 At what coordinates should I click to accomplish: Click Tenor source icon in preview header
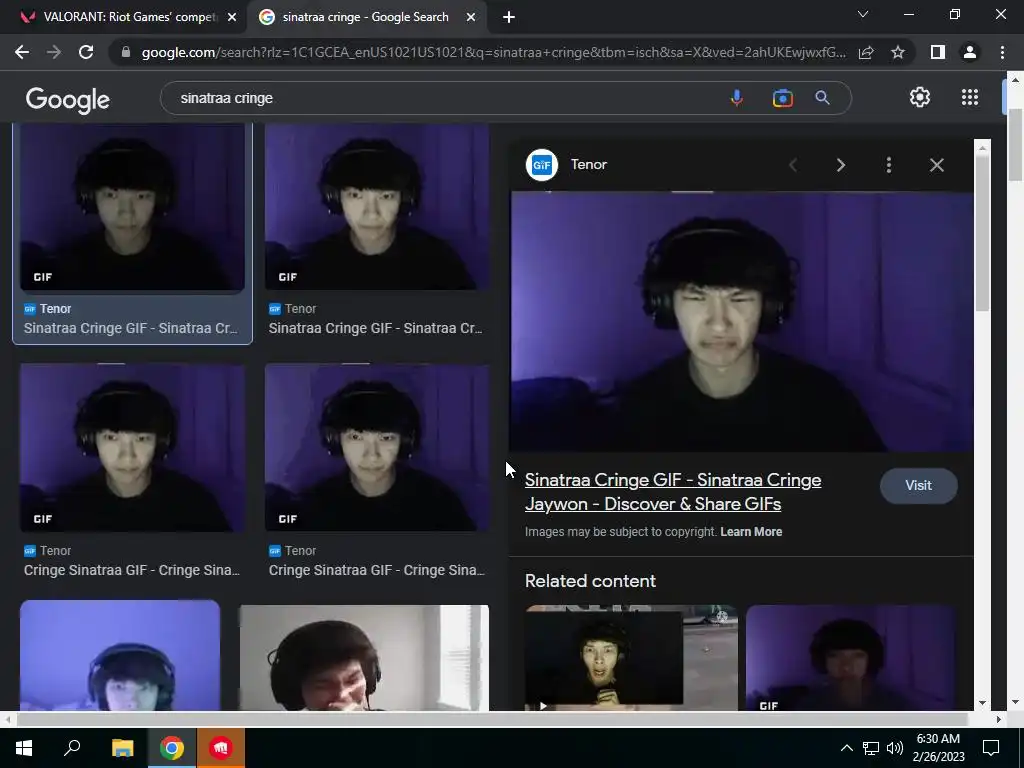click(x=542, y=165)
